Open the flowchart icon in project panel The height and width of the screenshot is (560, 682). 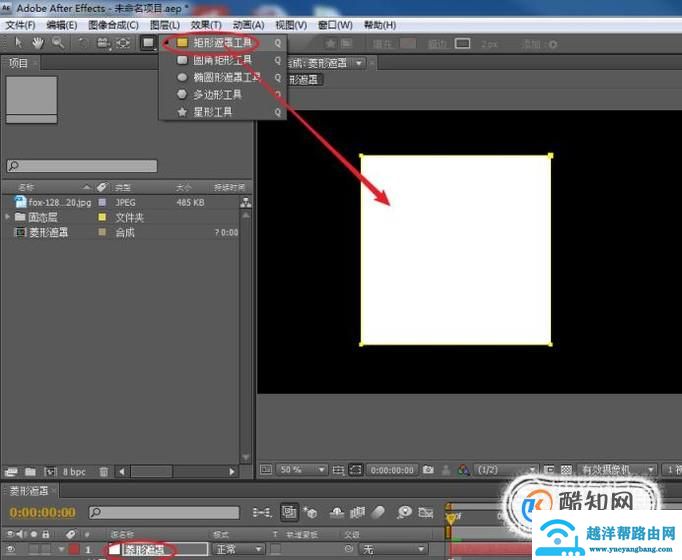click(246, 202)
